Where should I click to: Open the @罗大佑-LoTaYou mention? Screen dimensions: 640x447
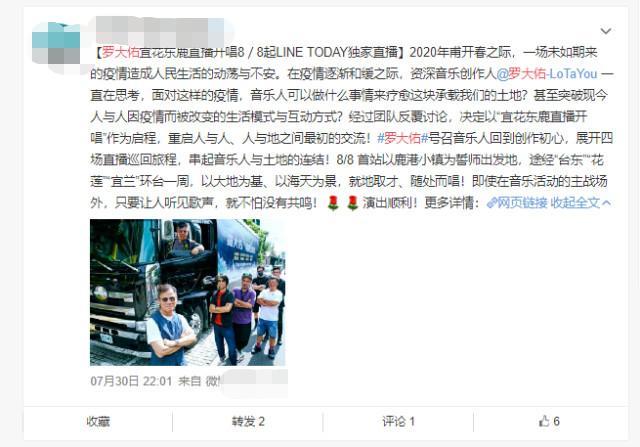tap(547, 74)
